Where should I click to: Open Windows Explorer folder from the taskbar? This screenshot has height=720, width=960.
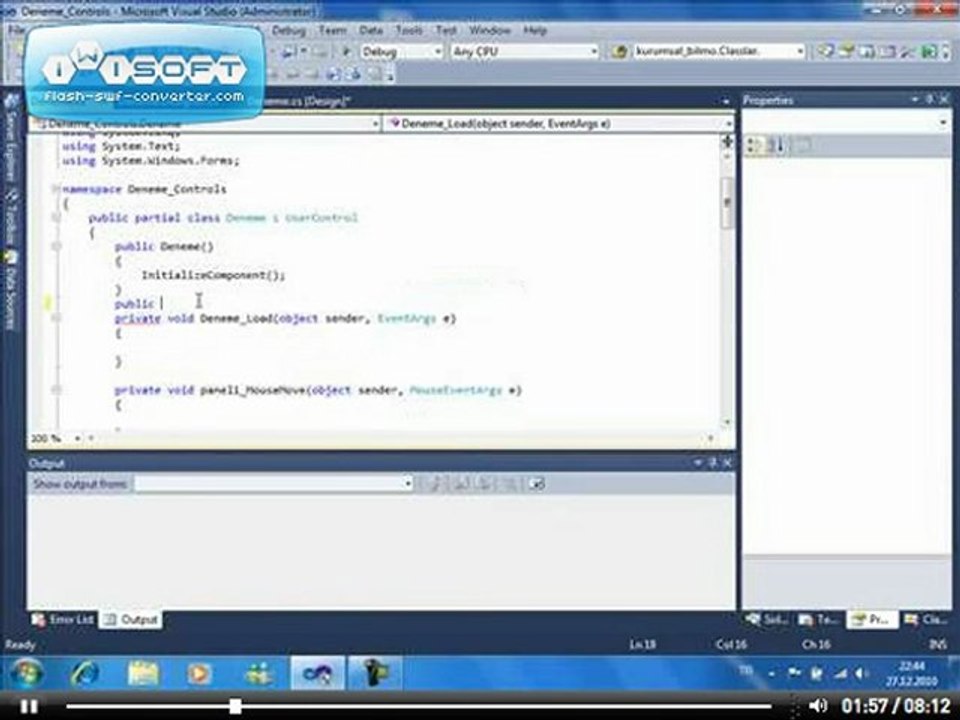pyautogui.click(x=143, y=674)
